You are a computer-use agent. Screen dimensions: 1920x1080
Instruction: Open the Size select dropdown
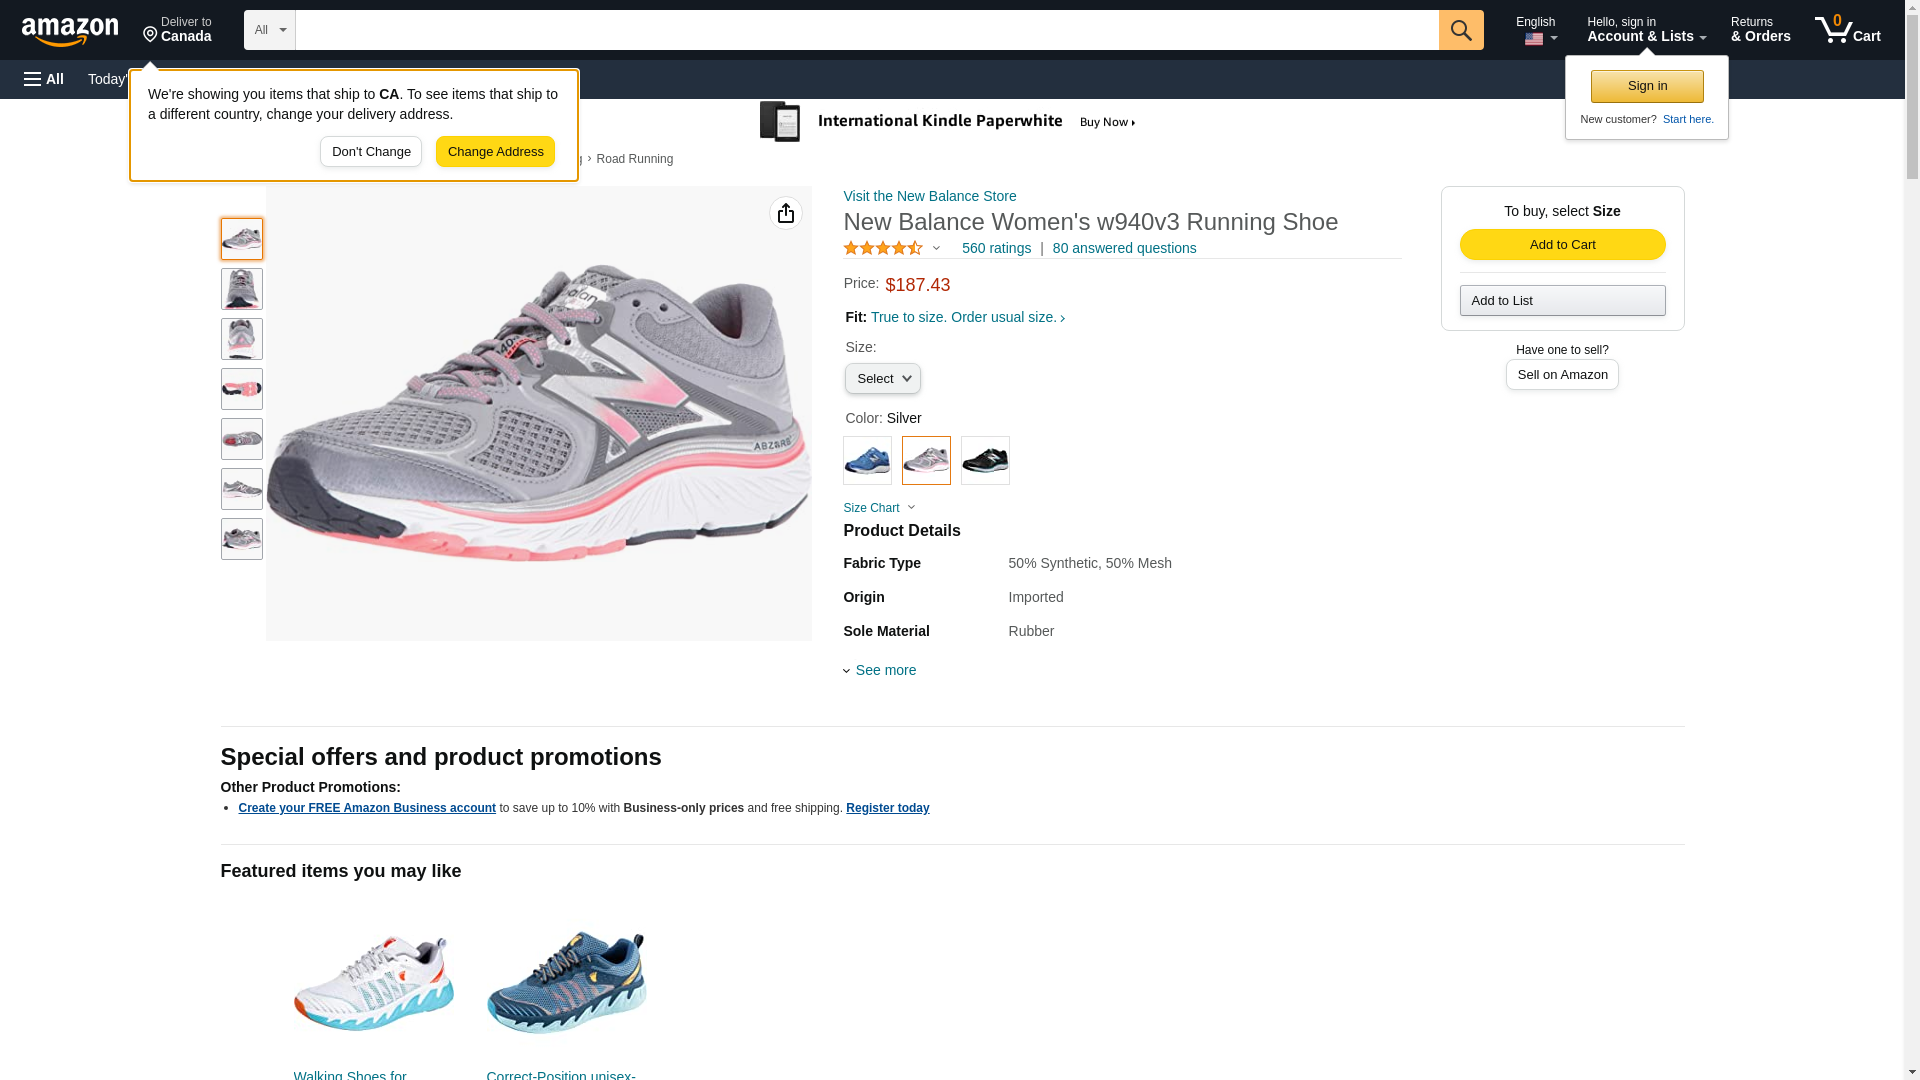click(x=882, y=378)
